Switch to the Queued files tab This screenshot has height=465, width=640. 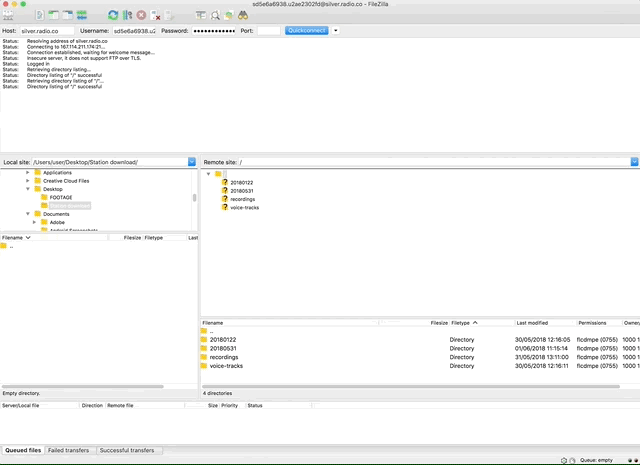(23, 450)
